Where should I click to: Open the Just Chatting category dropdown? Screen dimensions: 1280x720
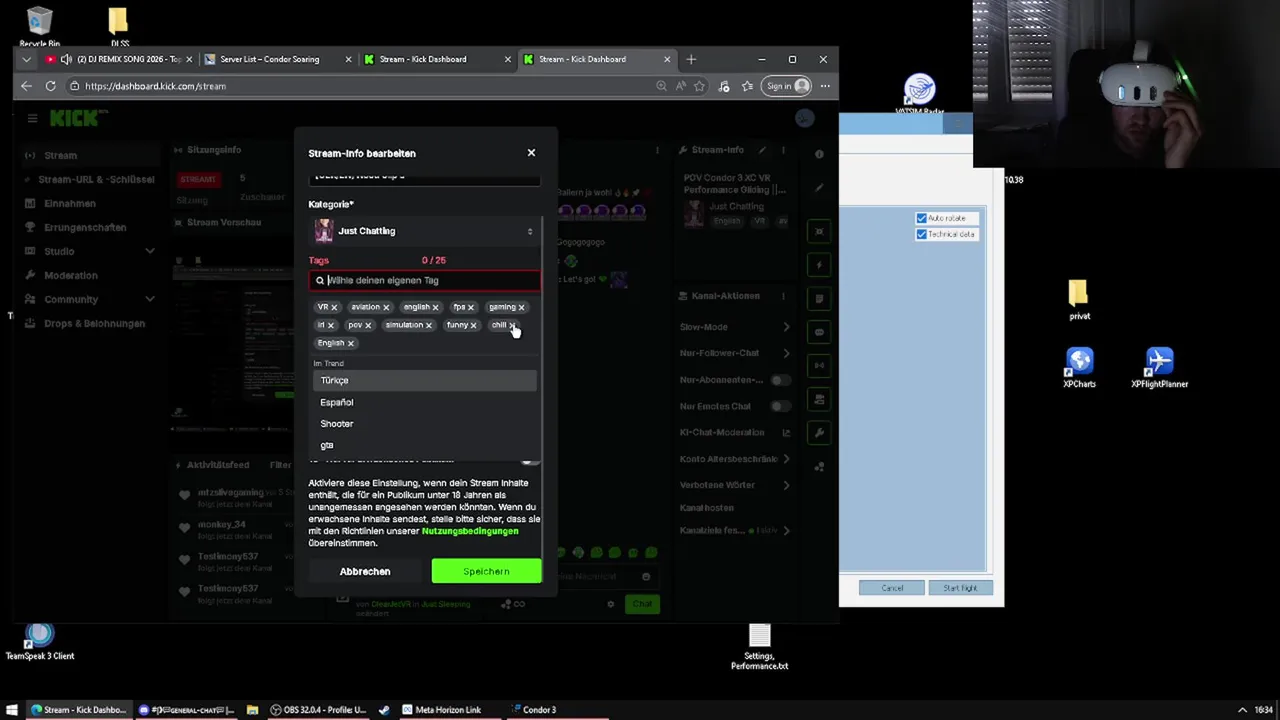[424, 231]
